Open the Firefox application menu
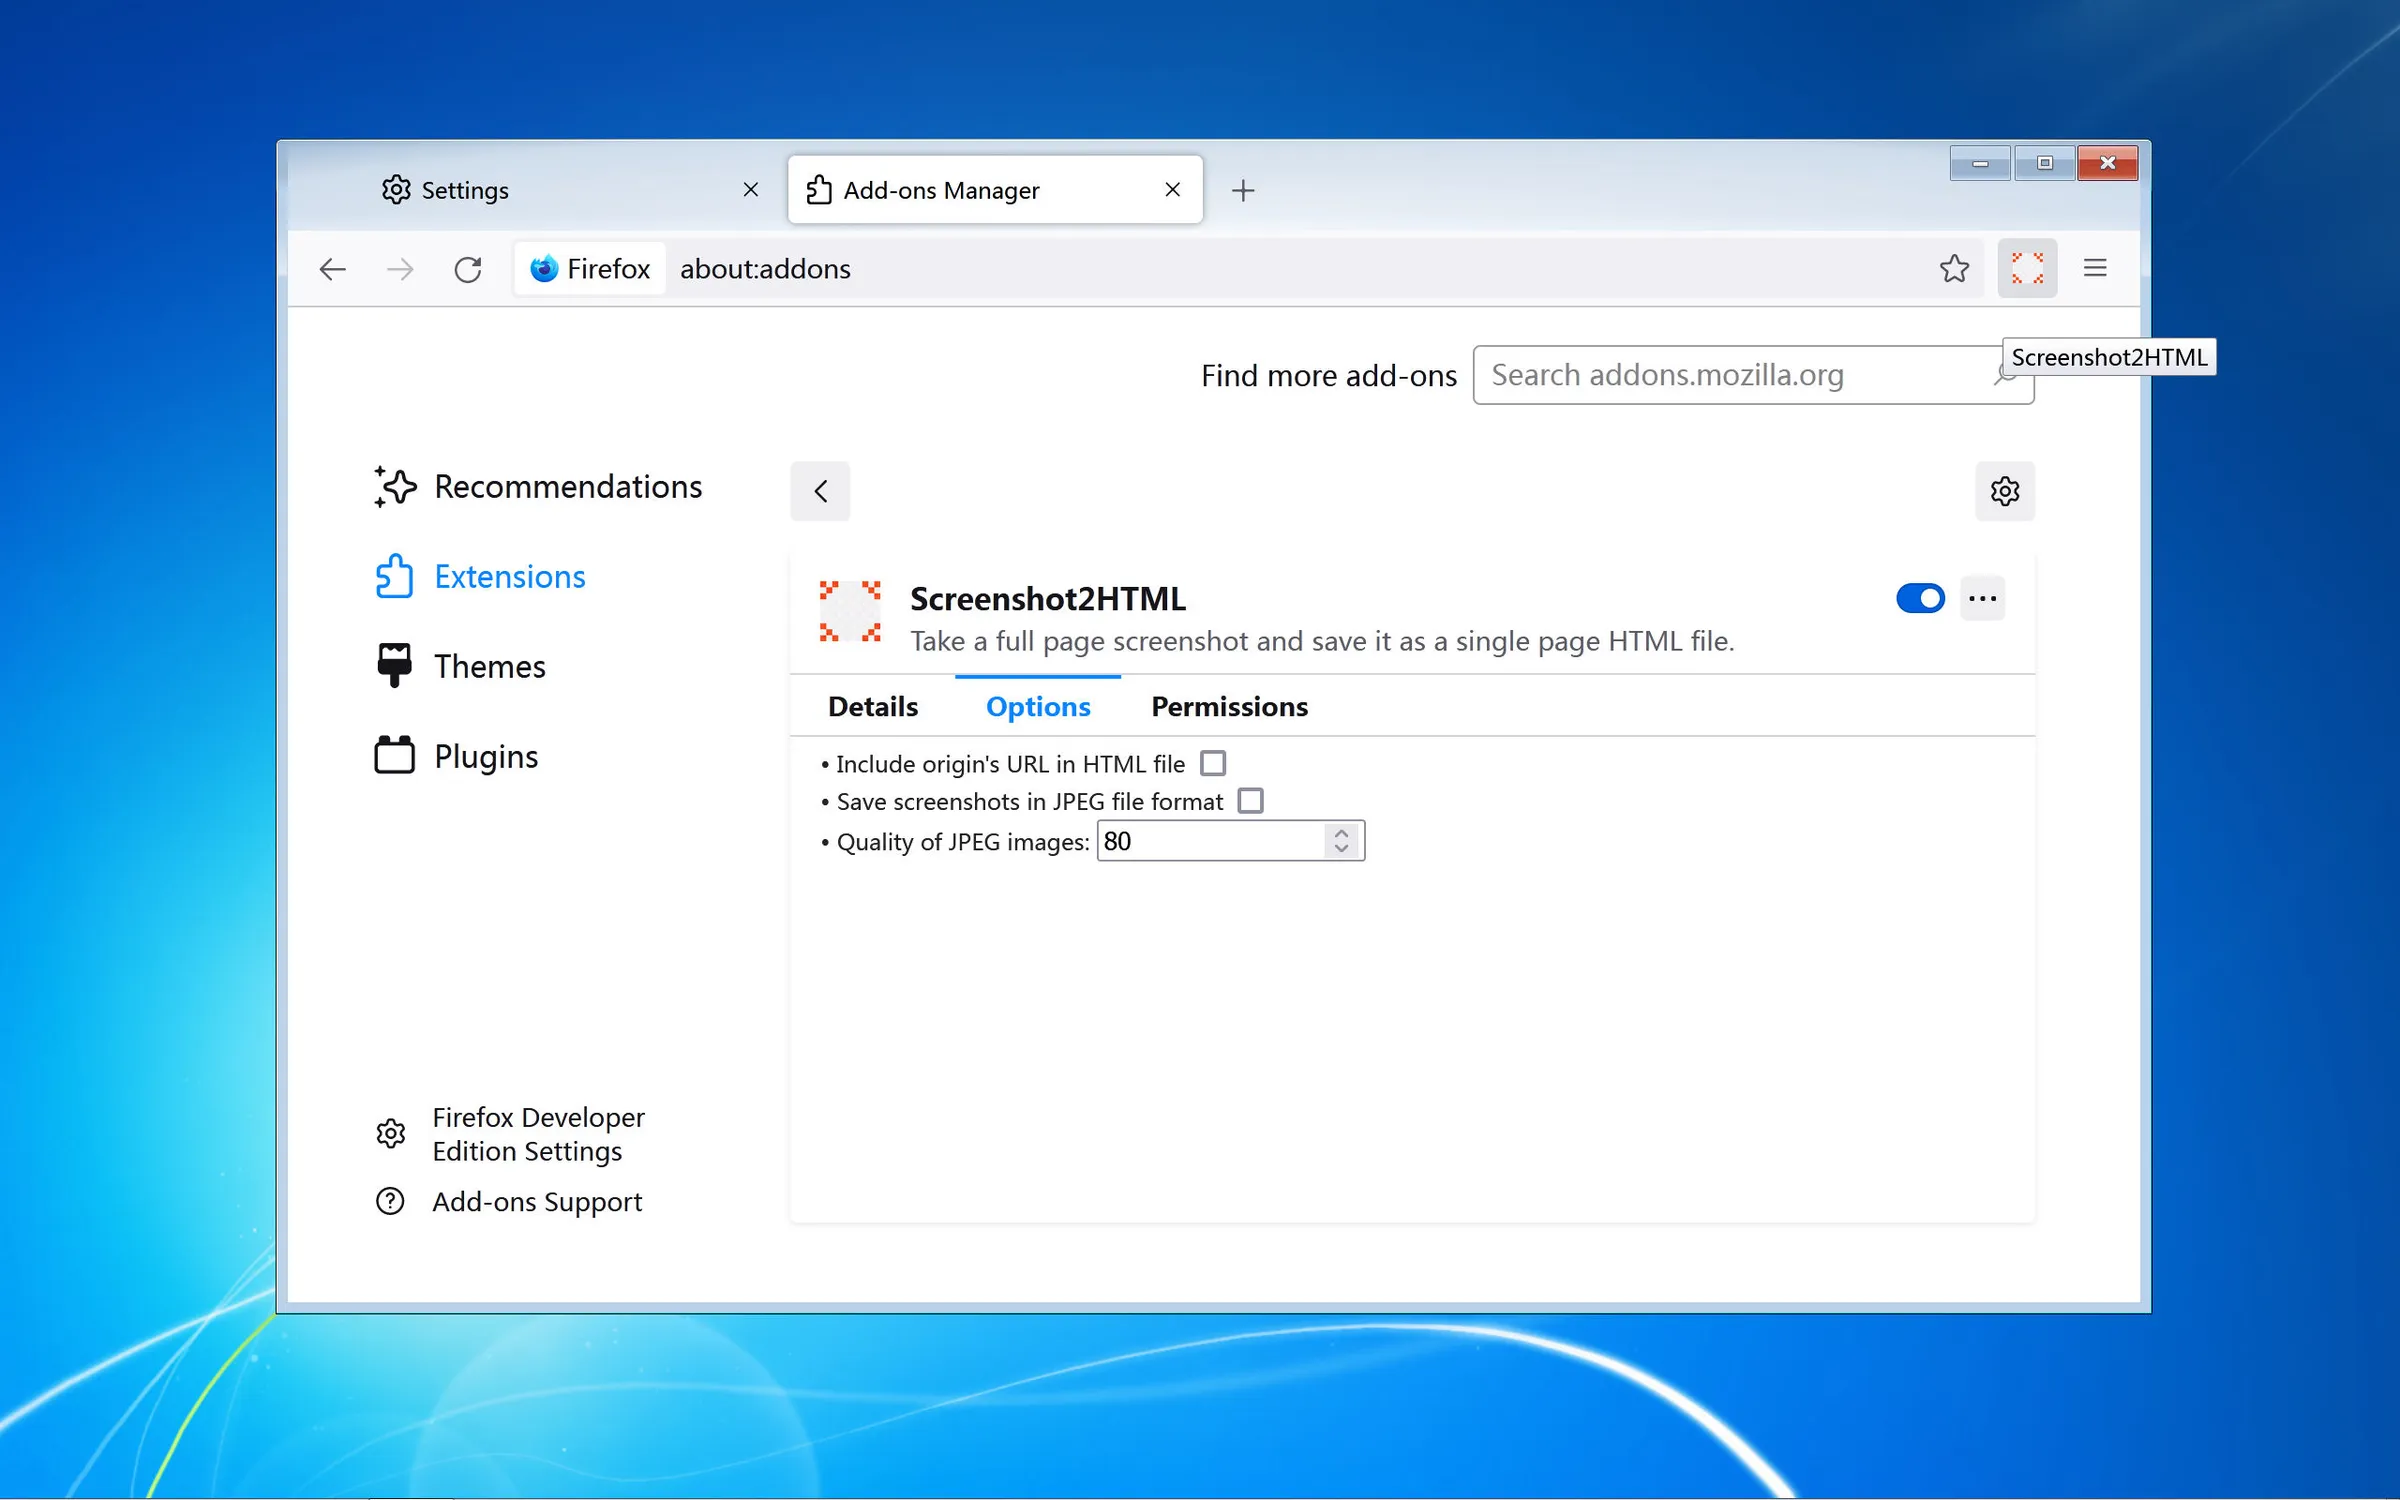 [2095, 268]
